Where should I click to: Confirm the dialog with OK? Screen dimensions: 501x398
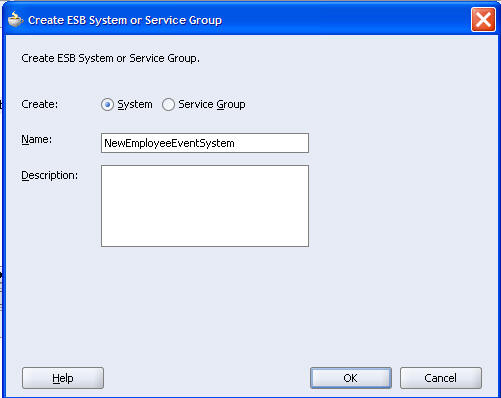tap(351, 378)
